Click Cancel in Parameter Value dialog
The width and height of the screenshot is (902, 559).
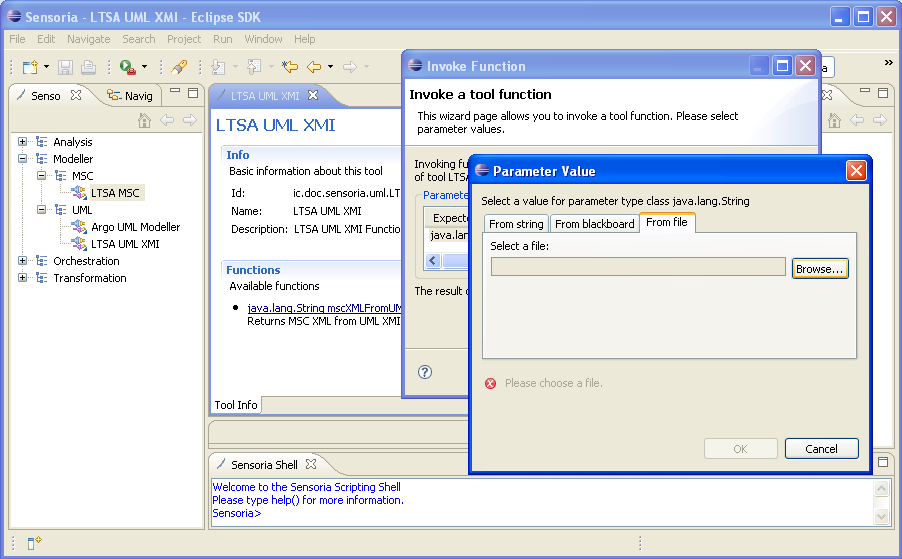(x=821, y=449)
